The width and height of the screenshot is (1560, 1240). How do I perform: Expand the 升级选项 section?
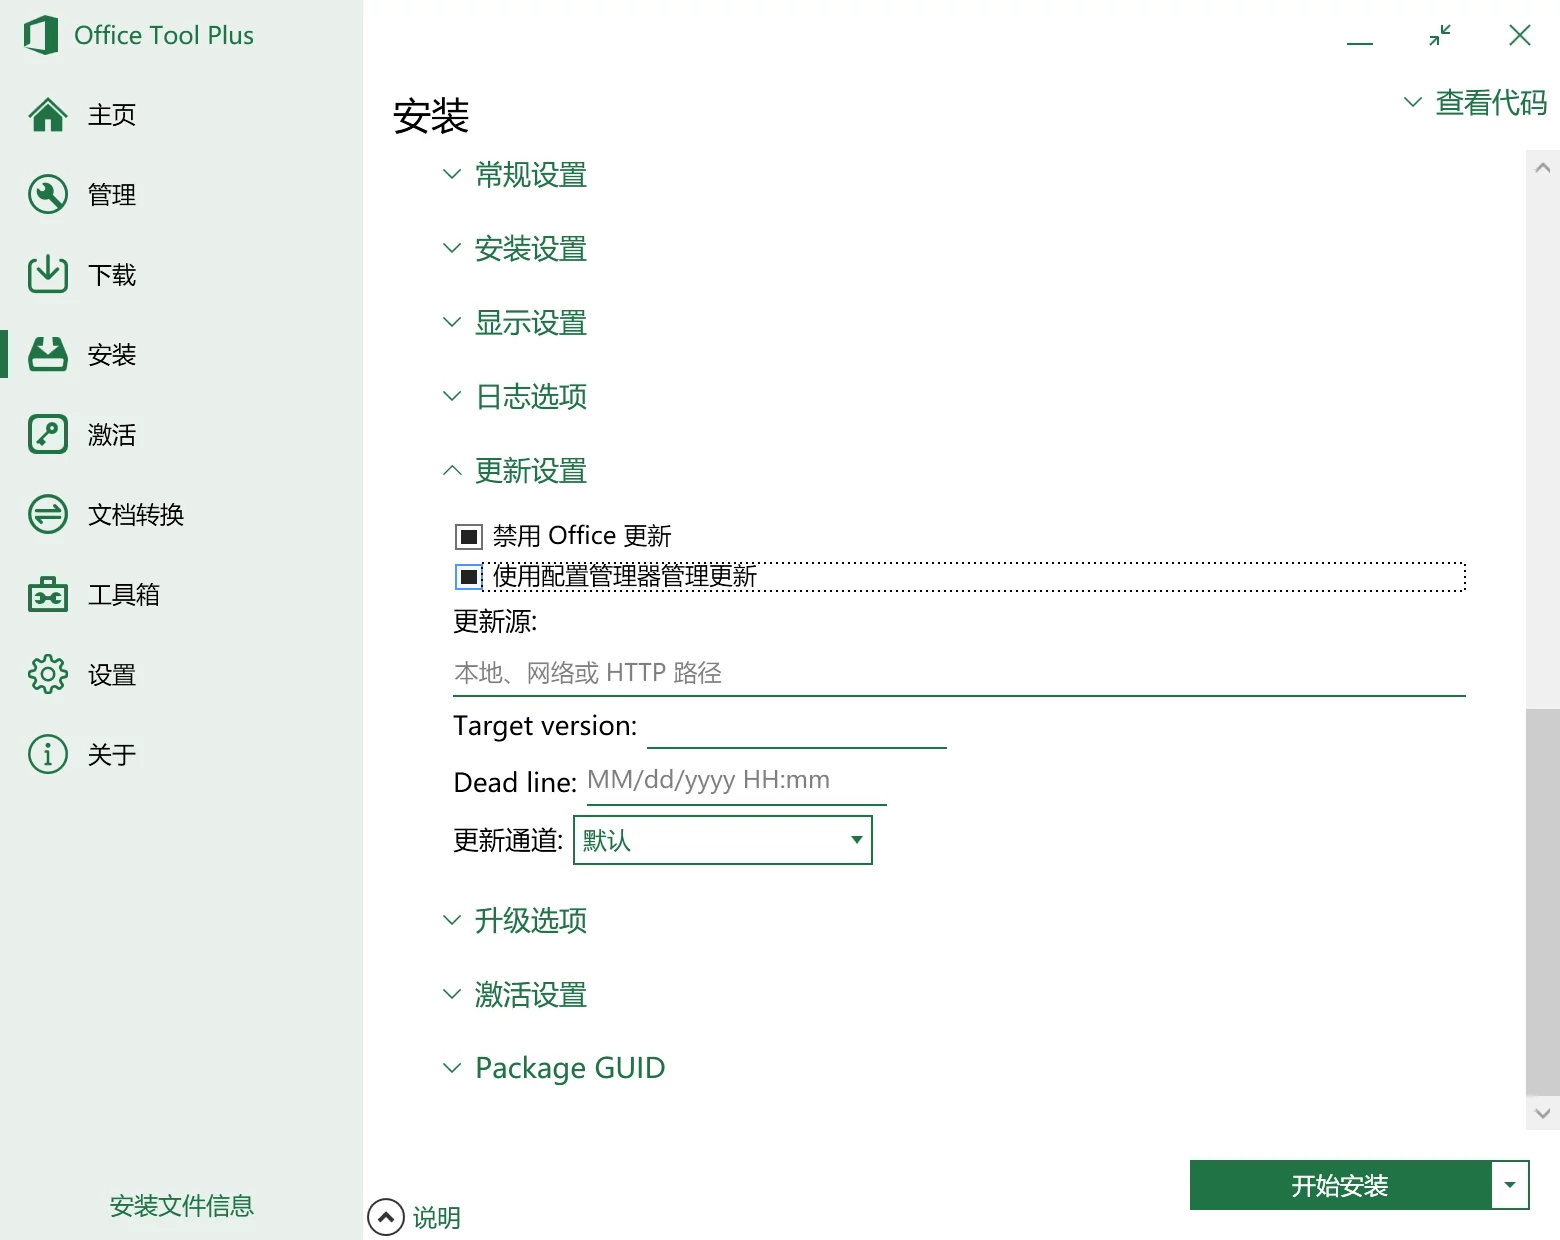click(515, 921)
